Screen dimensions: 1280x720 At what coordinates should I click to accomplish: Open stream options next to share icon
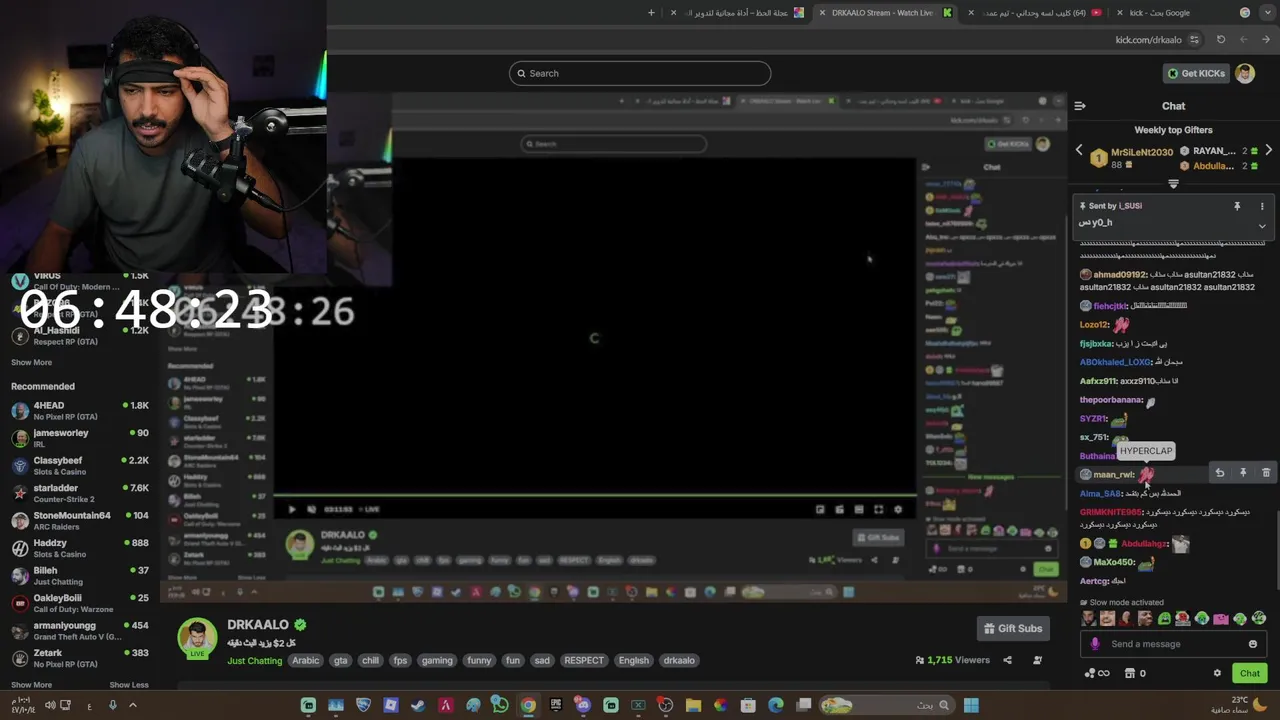(x=1037, y=660)
